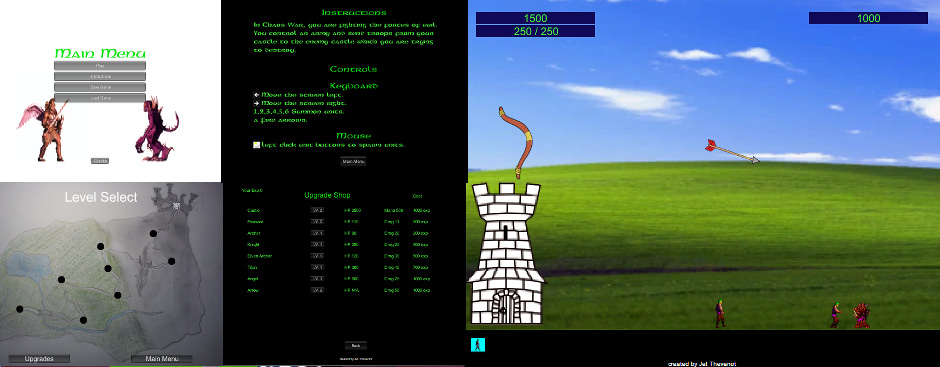Screen dimensions: 940x367
Task: Click Main Menu button on Instructions page
Action: (x=353, y=161)
